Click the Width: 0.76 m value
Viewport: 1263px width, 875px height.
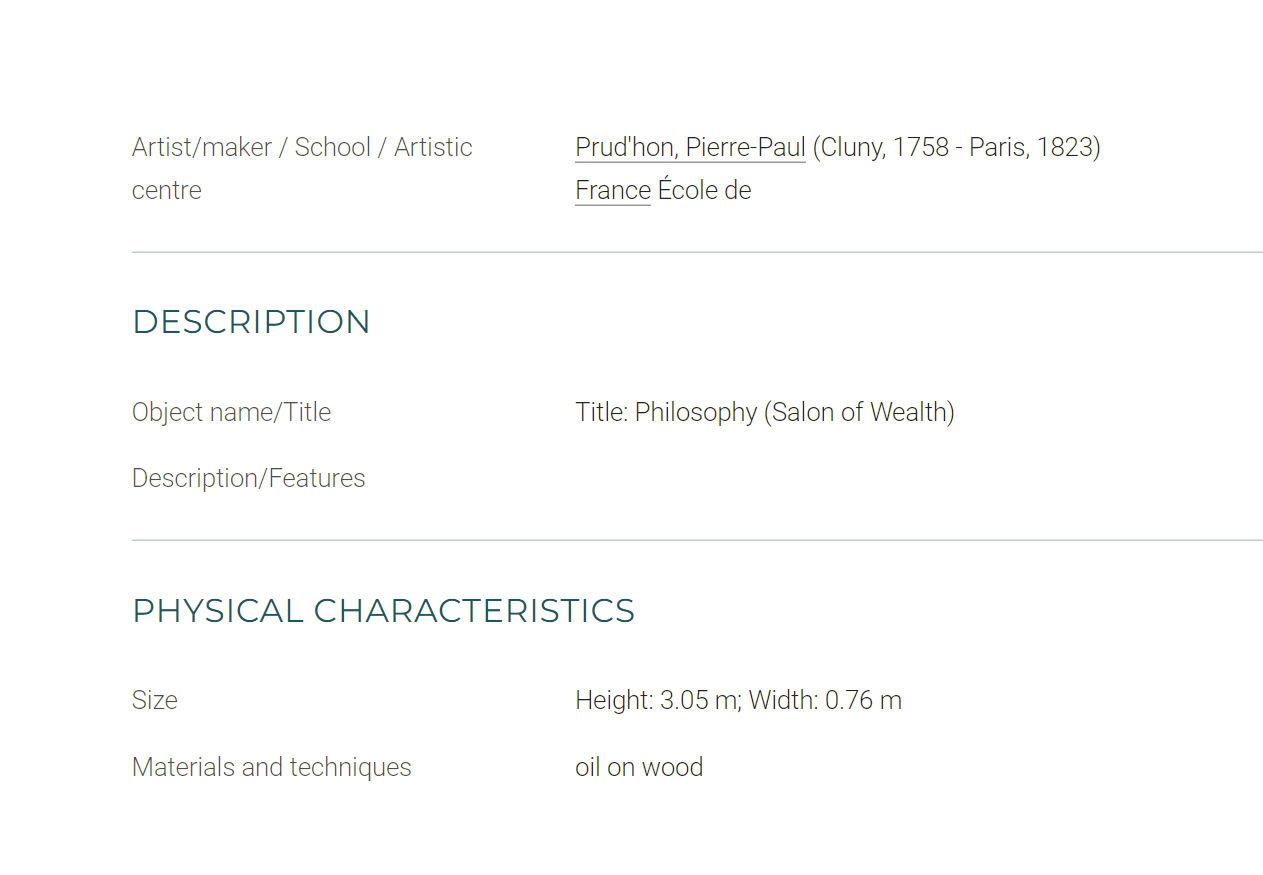pyautogui.click(x=825, y=700)
